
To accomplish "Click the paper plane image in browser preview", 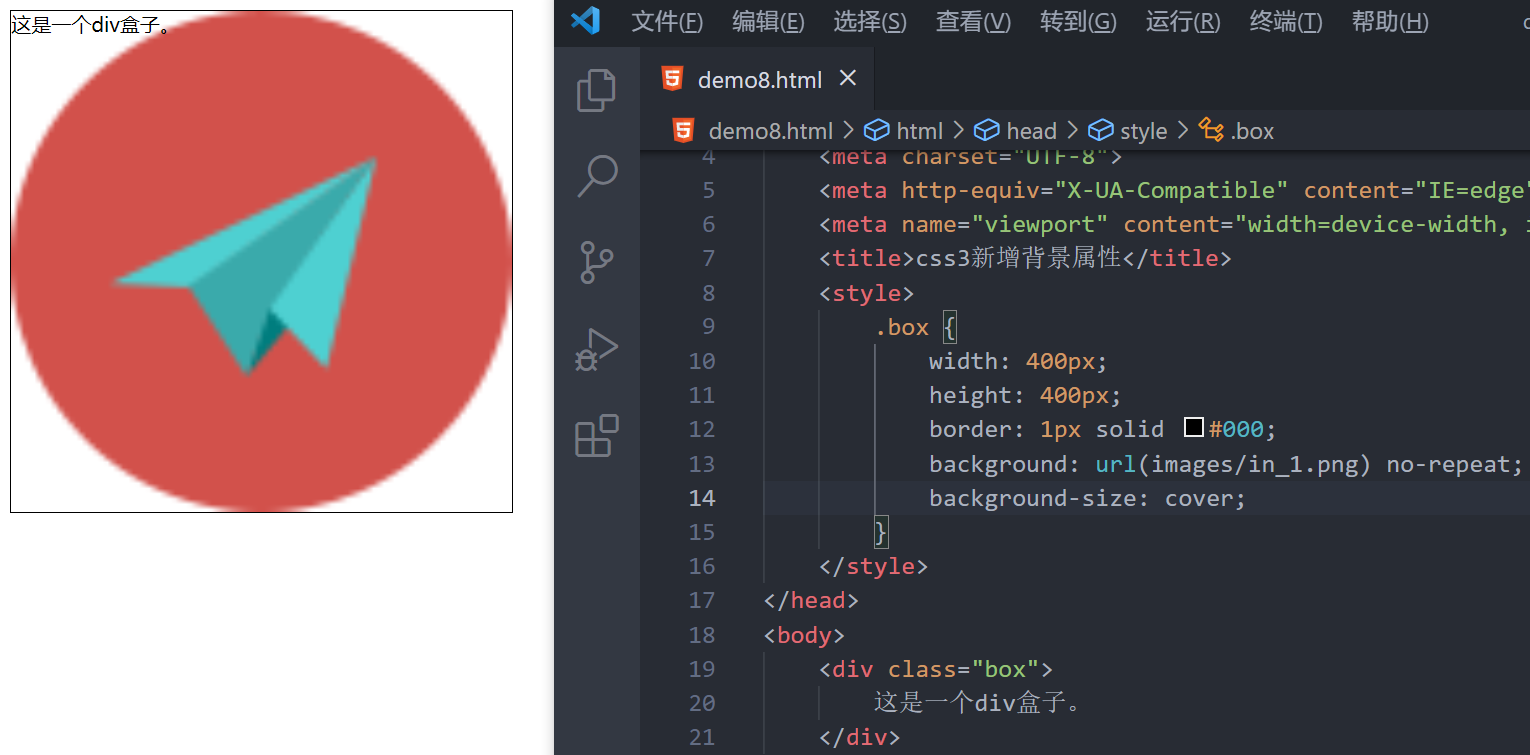I will point(262,263).
